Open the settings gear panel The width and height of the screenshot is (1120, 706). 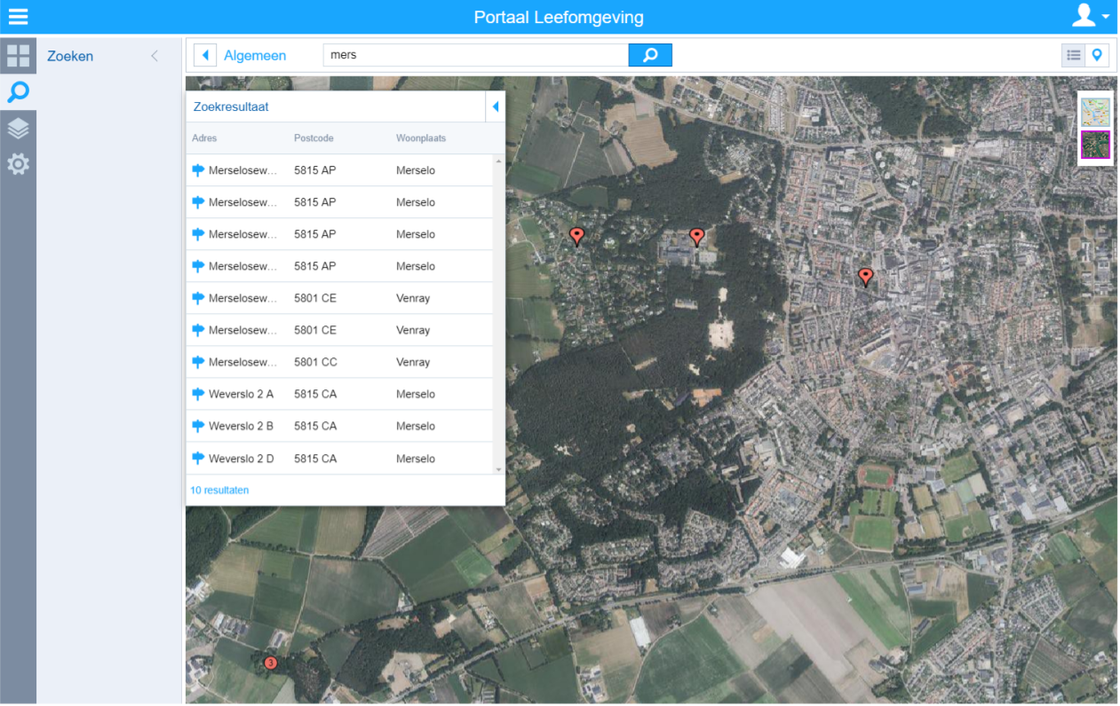point(18,164)
